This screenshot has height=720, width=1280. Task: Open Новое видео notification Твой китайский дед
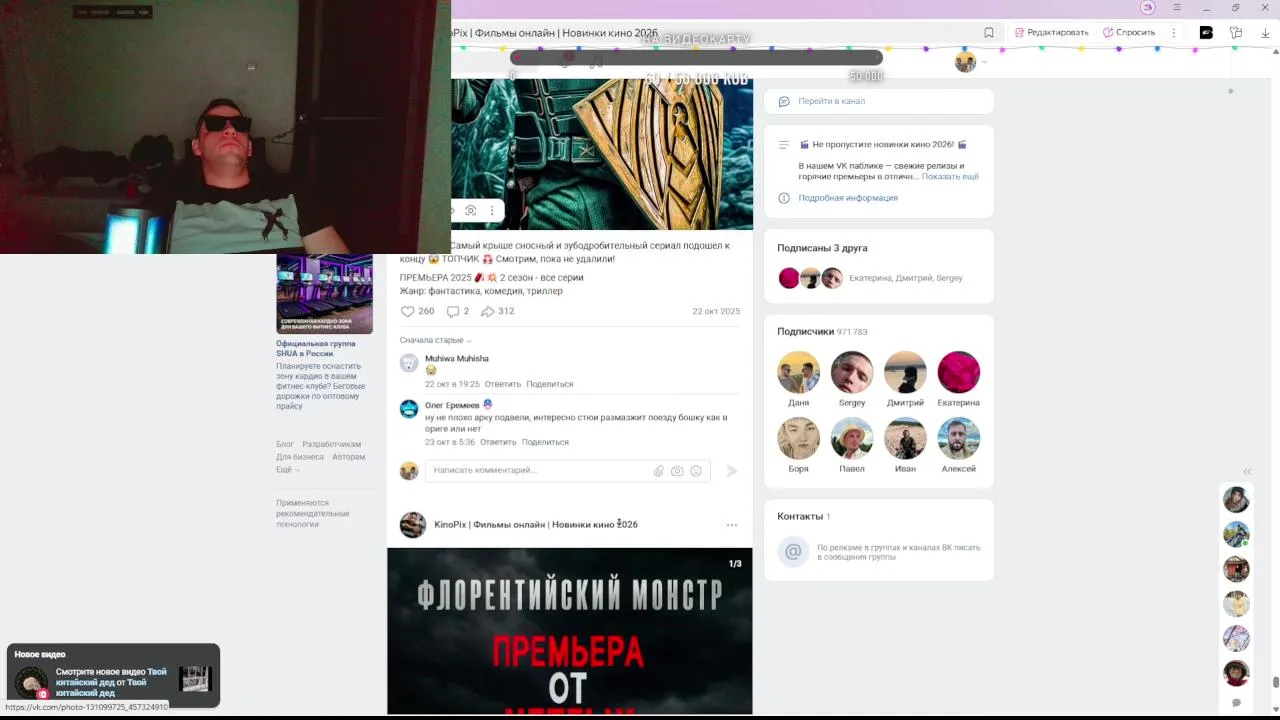click(113, 676)
